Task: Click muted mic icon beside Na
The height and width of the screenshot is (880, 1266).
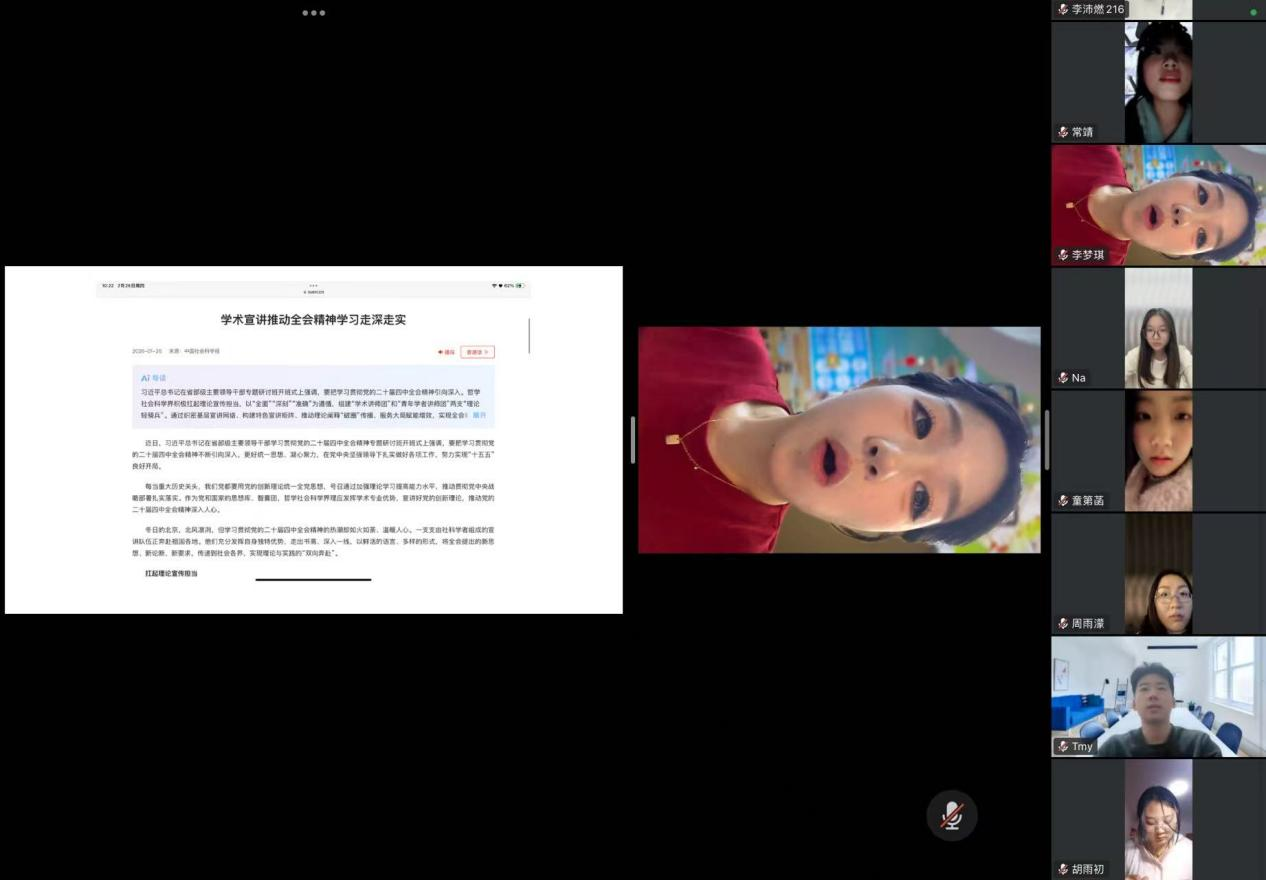Action: pyautogui.click(x=1063, y=378)
